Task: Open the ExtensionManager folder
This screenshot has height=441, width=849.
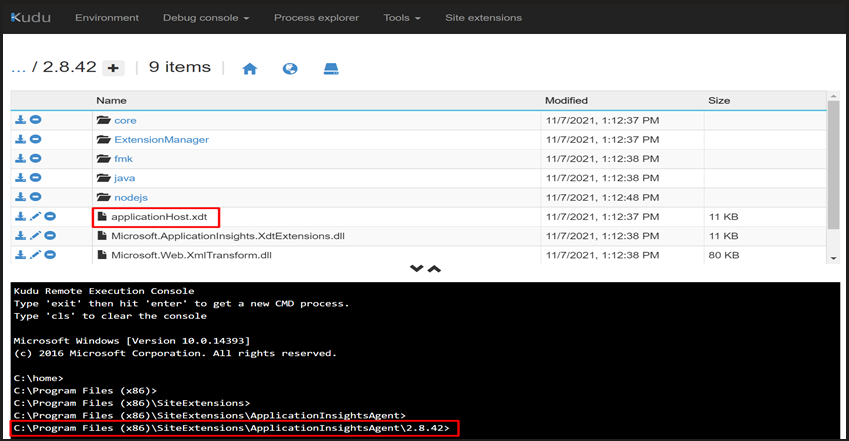Action: (161, 139)
